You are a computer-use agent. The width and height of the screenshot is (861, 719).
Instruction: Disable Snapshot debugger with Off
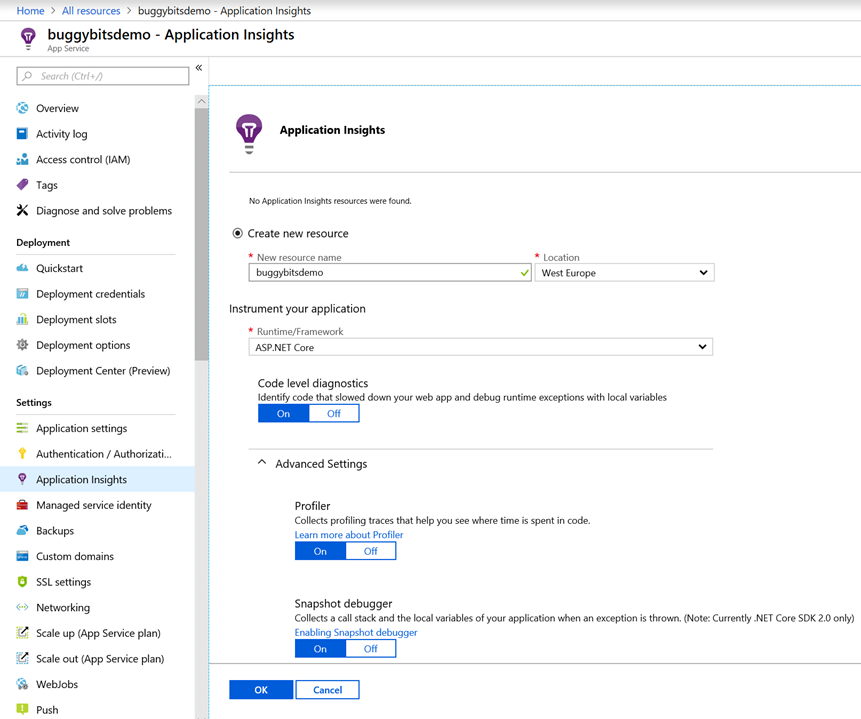(371, 649)
